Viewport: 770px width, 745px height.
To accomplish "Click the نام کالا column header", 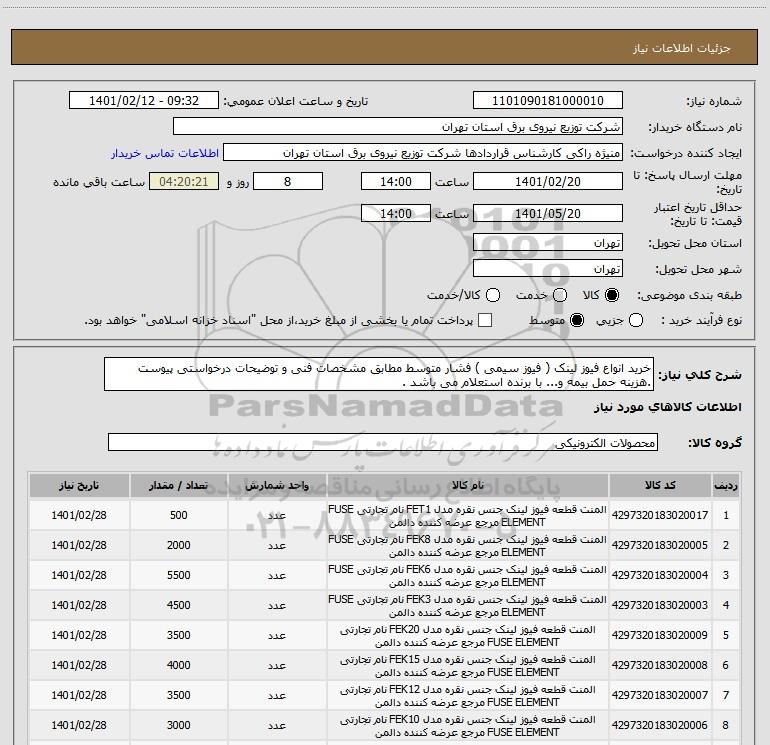I will (468, 485).
